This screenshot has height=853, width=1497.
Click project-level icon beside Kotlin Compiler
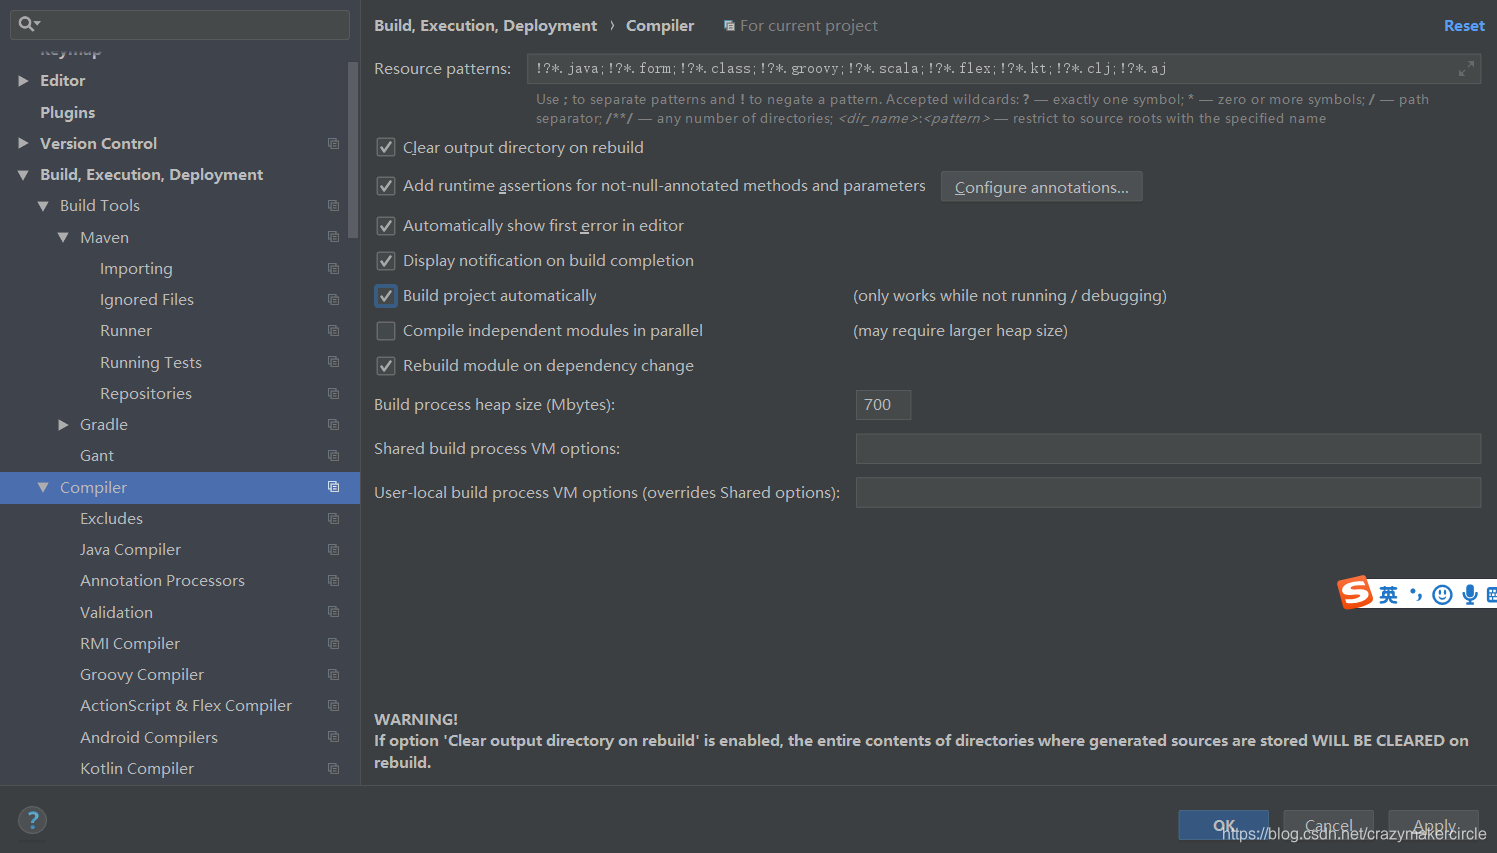pyautogui.click(x=334, y=769)
